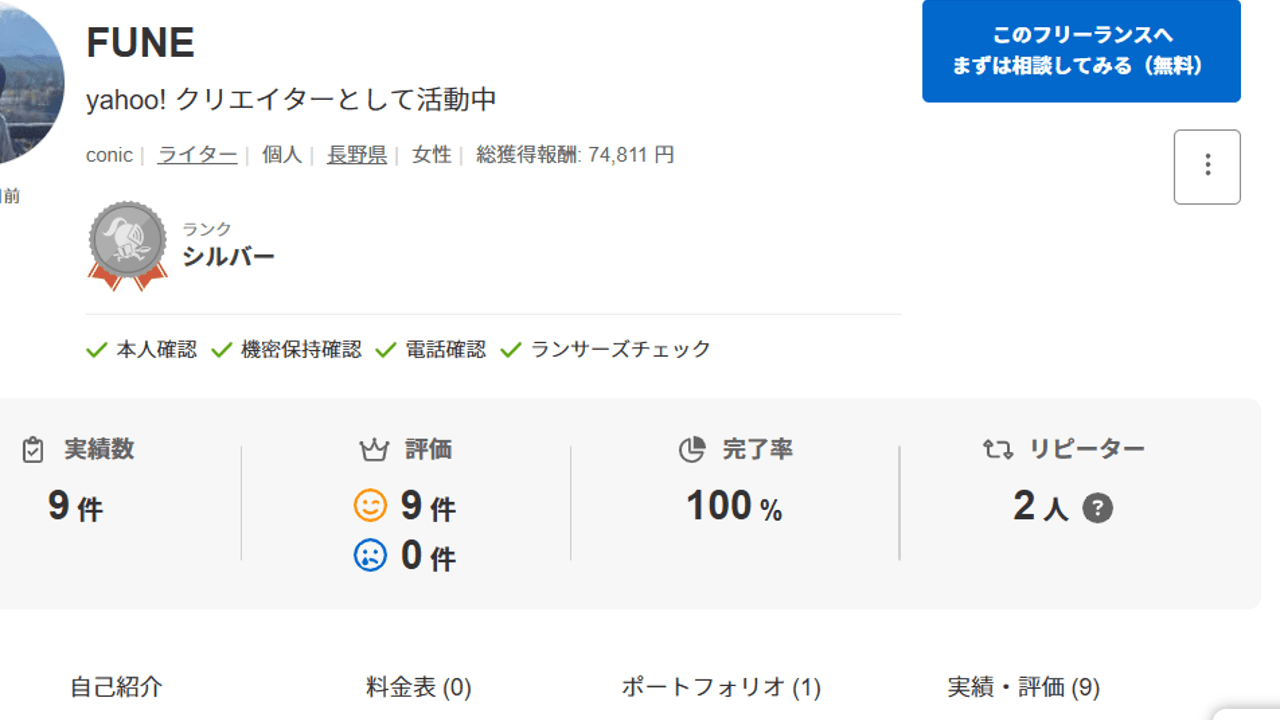Select the ポートフォリオ (1) tab

point(721,688)
